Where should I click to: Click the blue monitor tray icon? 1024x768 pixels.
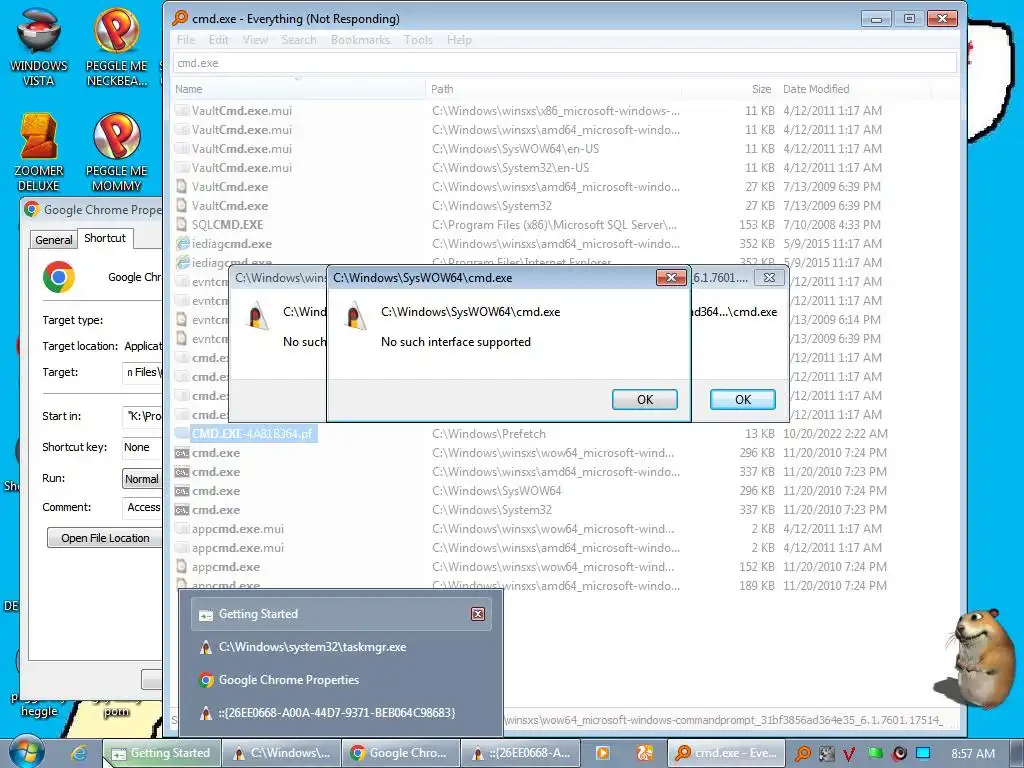(923, 753)
